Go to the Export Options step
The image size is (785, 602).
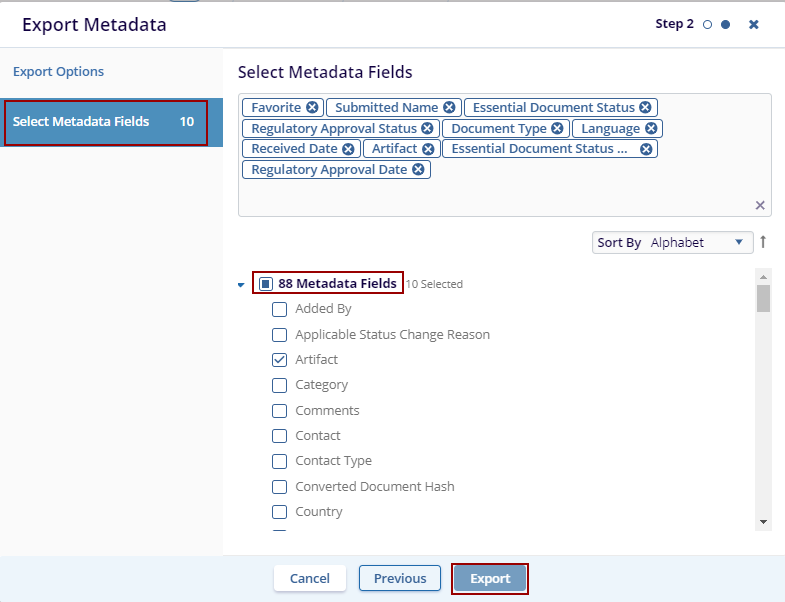[58, 72]
